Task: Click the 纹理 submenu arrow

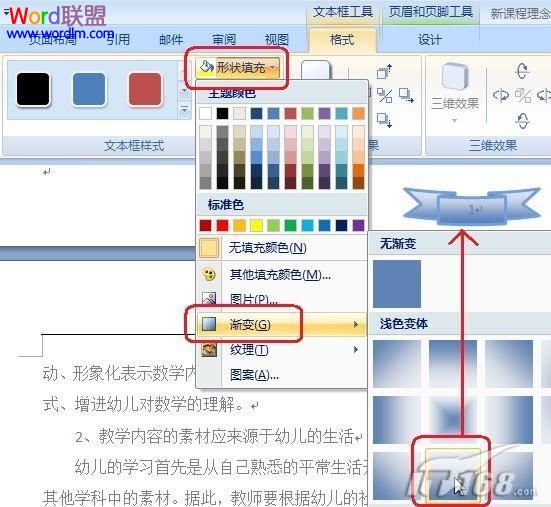Action: pyautogui.click(x=356, y=350)
